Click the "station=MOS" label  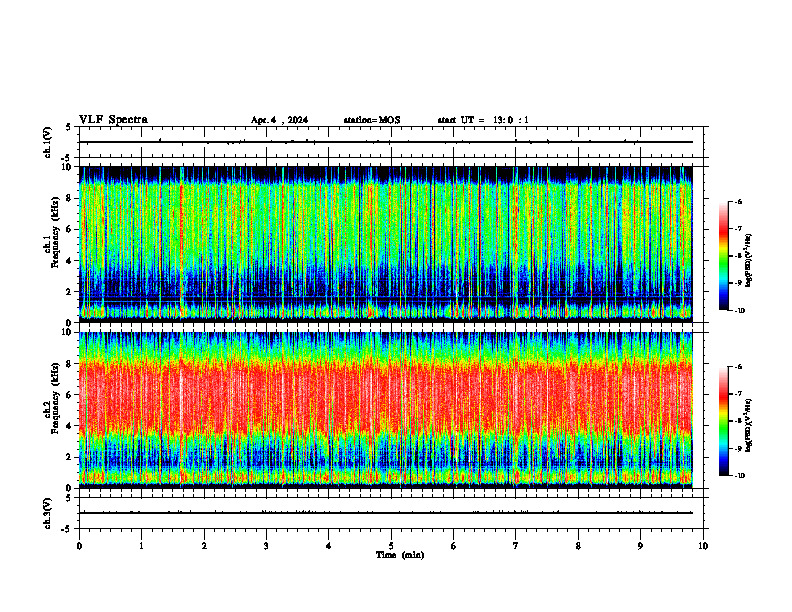(x=372, y=120)
